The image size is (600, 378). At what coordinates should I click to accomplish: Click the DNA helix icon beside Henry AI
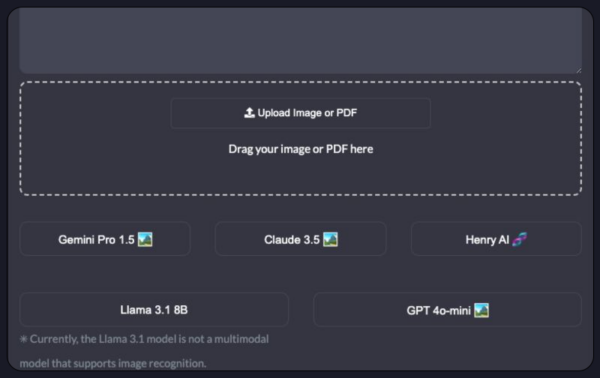point(519,240)
